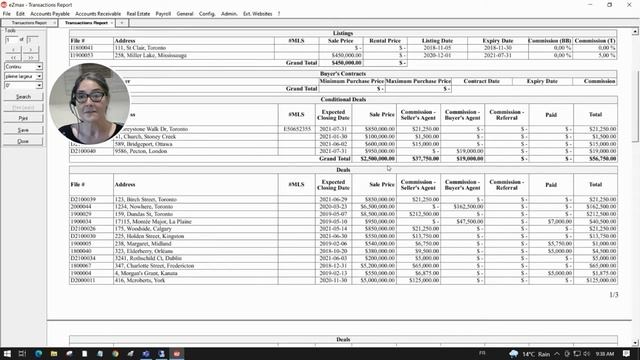Viewport: 640px width, 360px height.
Task: Click the scroll up arrow of the report
Action: [635, 31]
